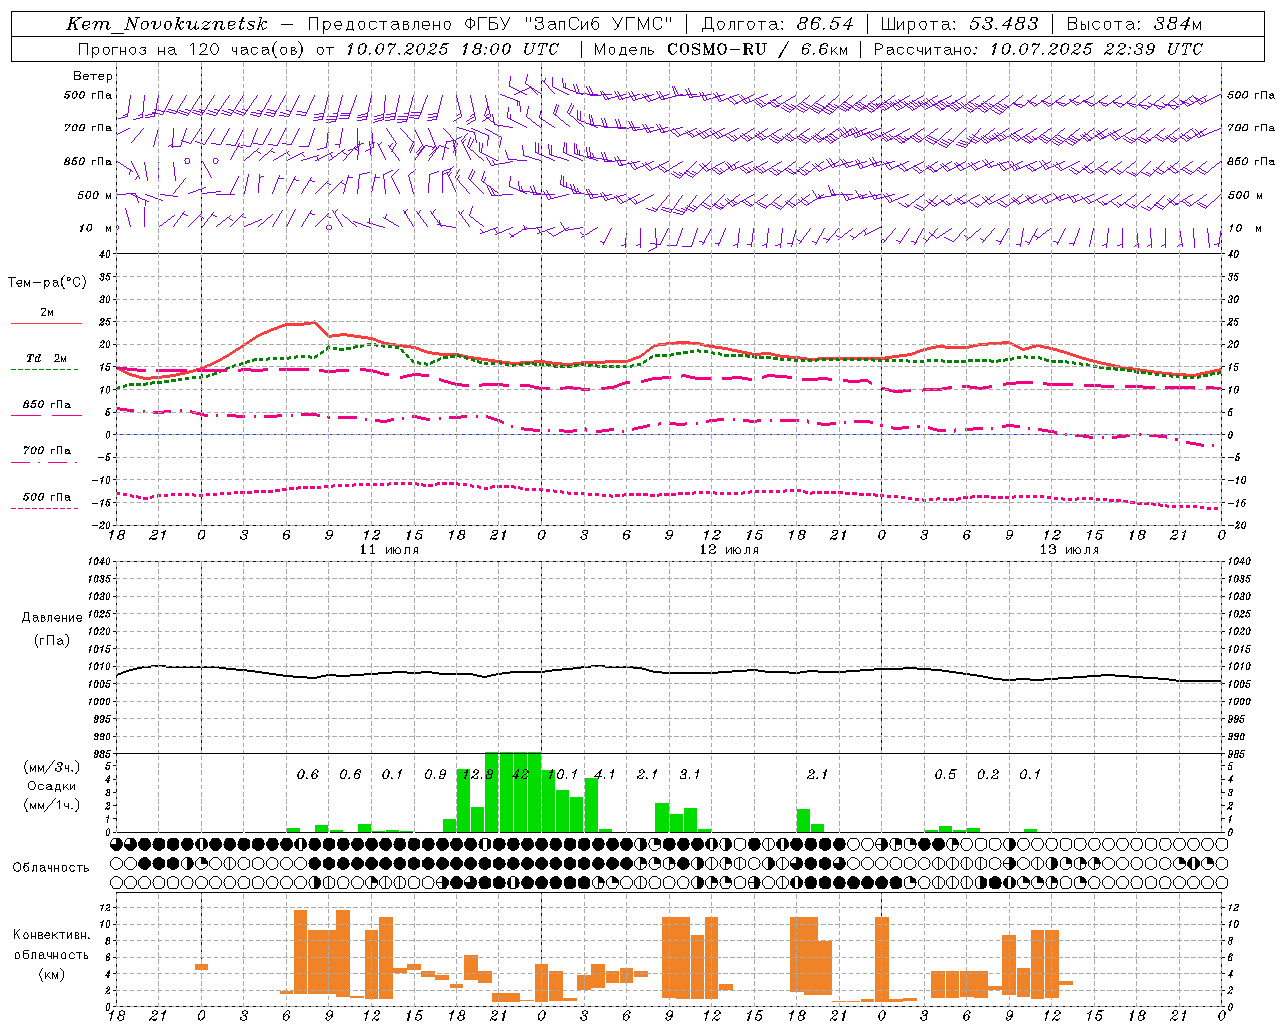Click the 'Конвективн.' convective cloud label

tap(51, 934)
